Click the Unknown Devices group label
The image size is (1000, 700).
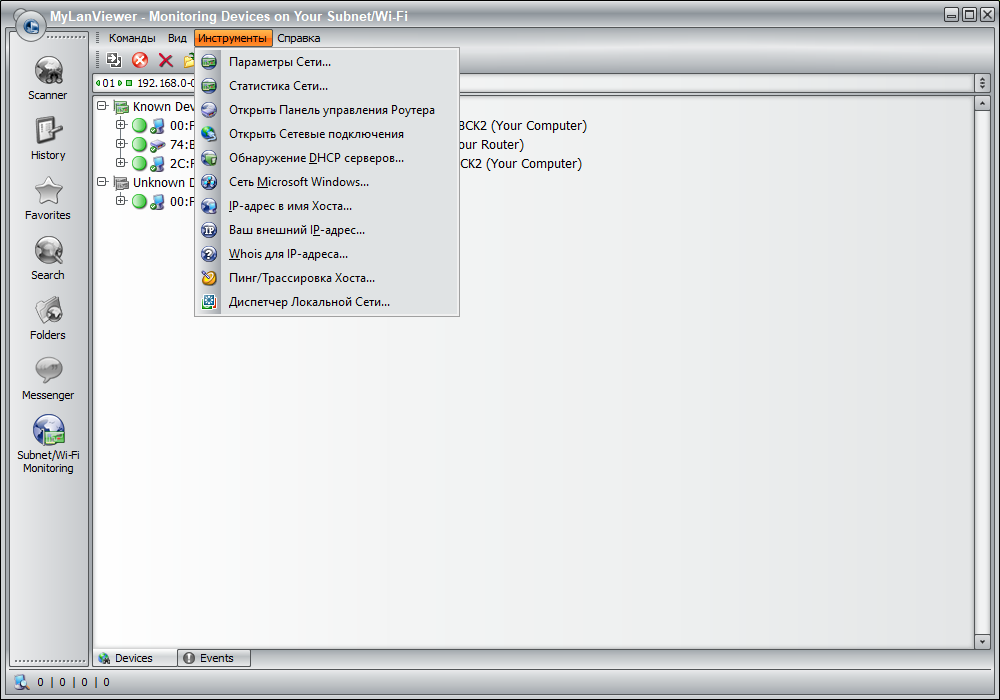pyautogui.click(x=163, y=182)
